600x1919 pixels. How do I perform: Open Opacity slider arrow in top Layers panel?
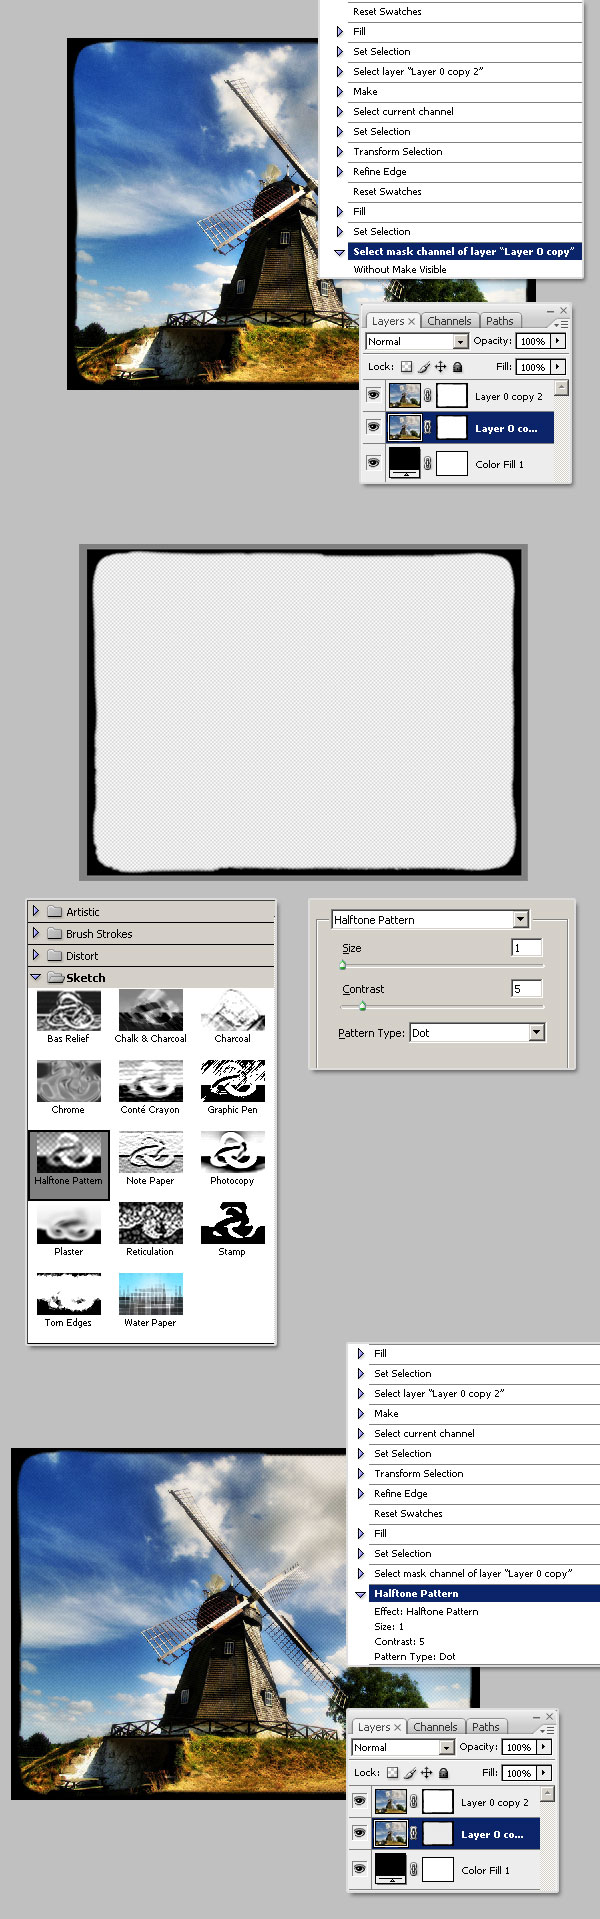tap(558, 341)
